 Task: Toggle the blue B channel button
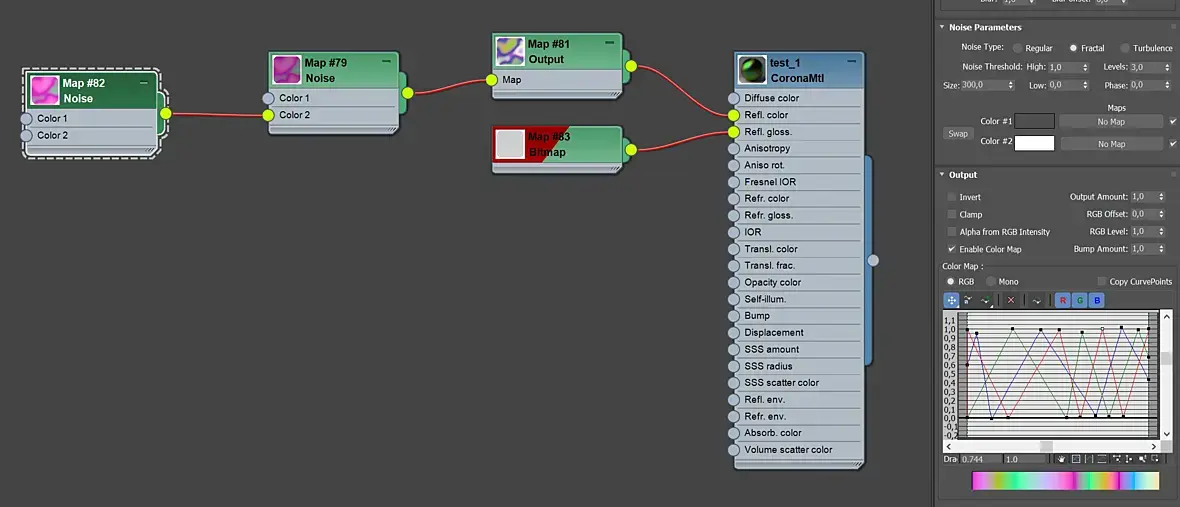pos(1097,300)
